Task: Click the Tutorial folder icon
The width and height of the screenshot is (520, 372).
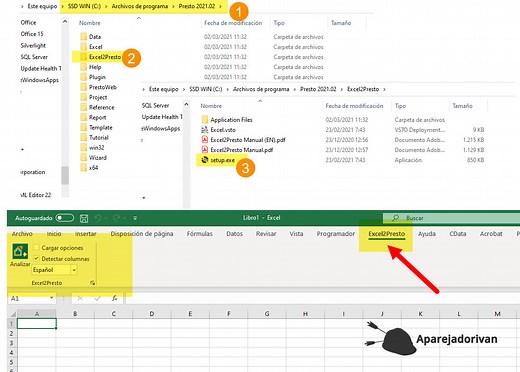Action: point(83,137)
